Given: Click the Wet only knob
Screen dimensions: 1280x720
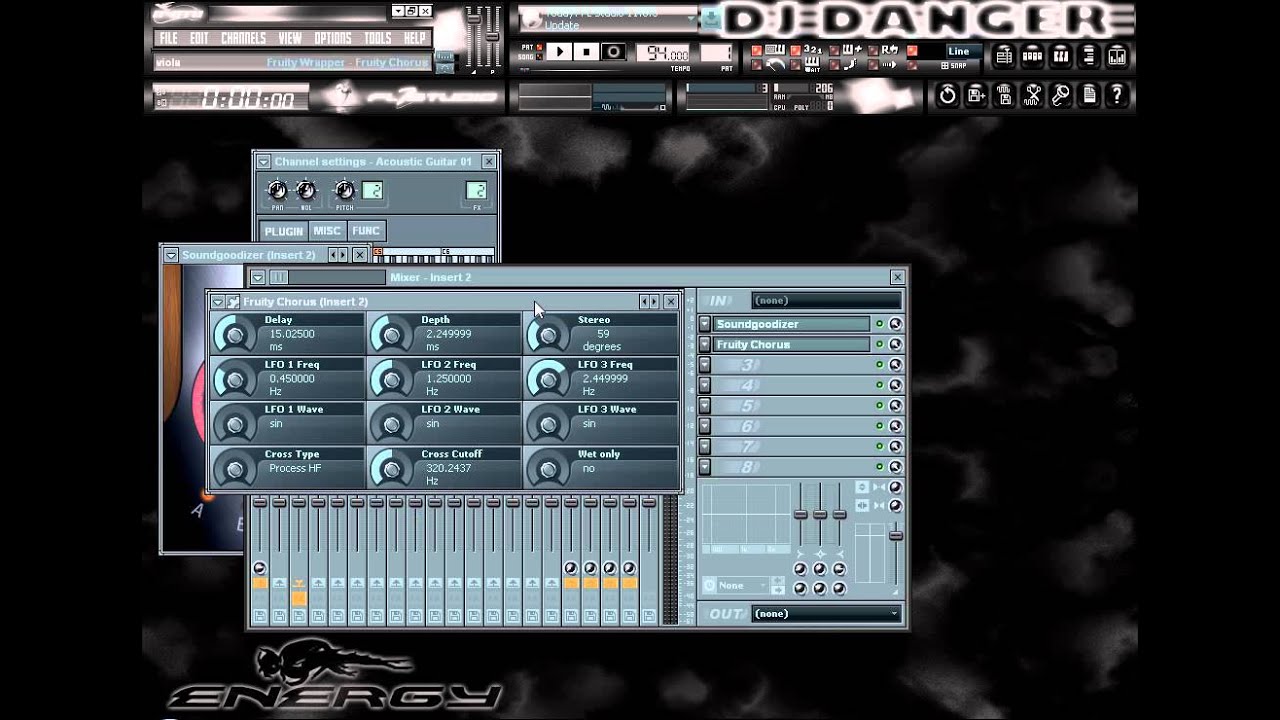Looking at the screenshot, I should pyautogui.click(x=547, y=469).
